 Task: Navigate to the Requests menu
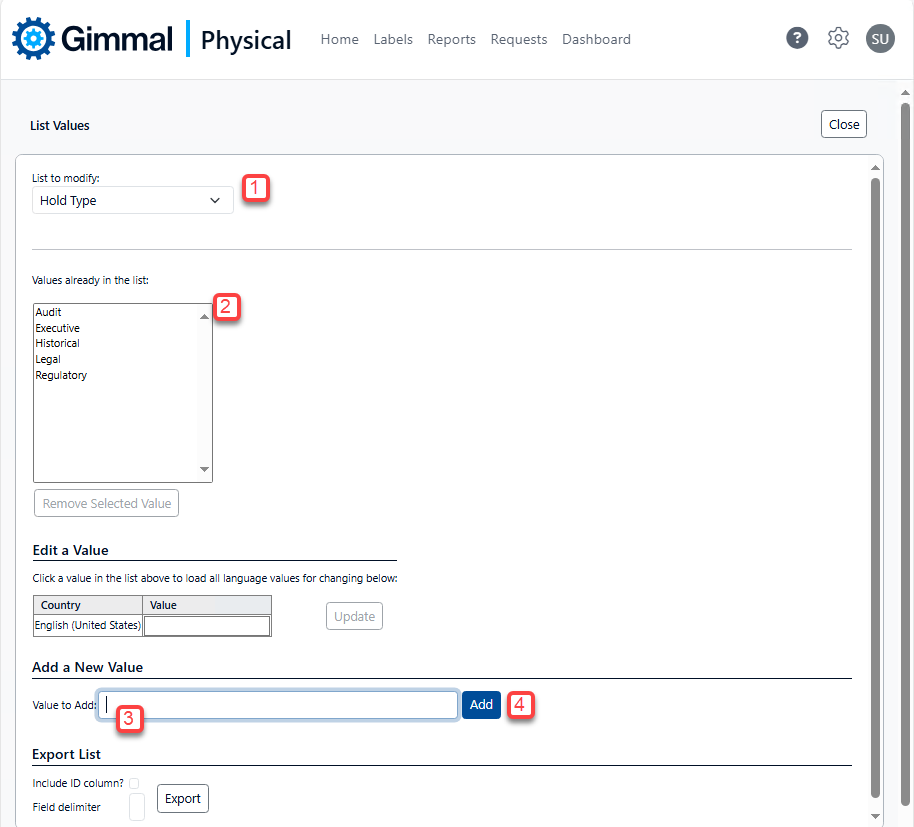pos(518,40)
